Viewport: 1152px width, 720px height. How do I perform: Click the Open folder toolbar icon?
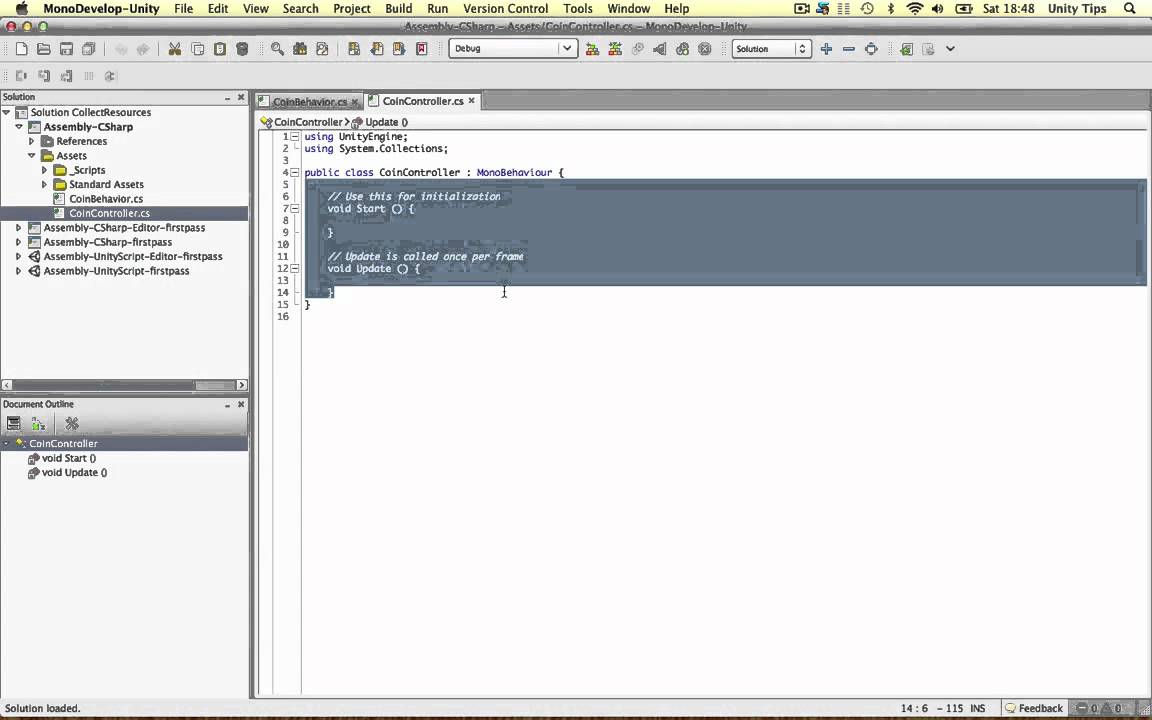(43, 48)
